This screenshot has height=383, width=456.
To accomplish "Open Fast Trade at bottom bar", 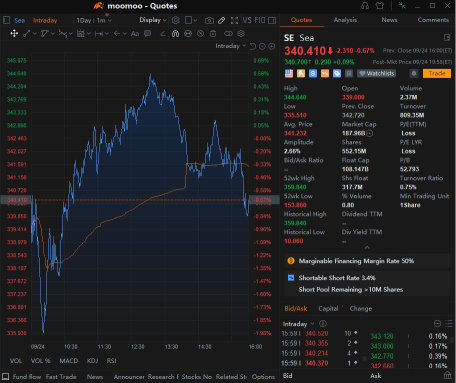I will (61, 377).
